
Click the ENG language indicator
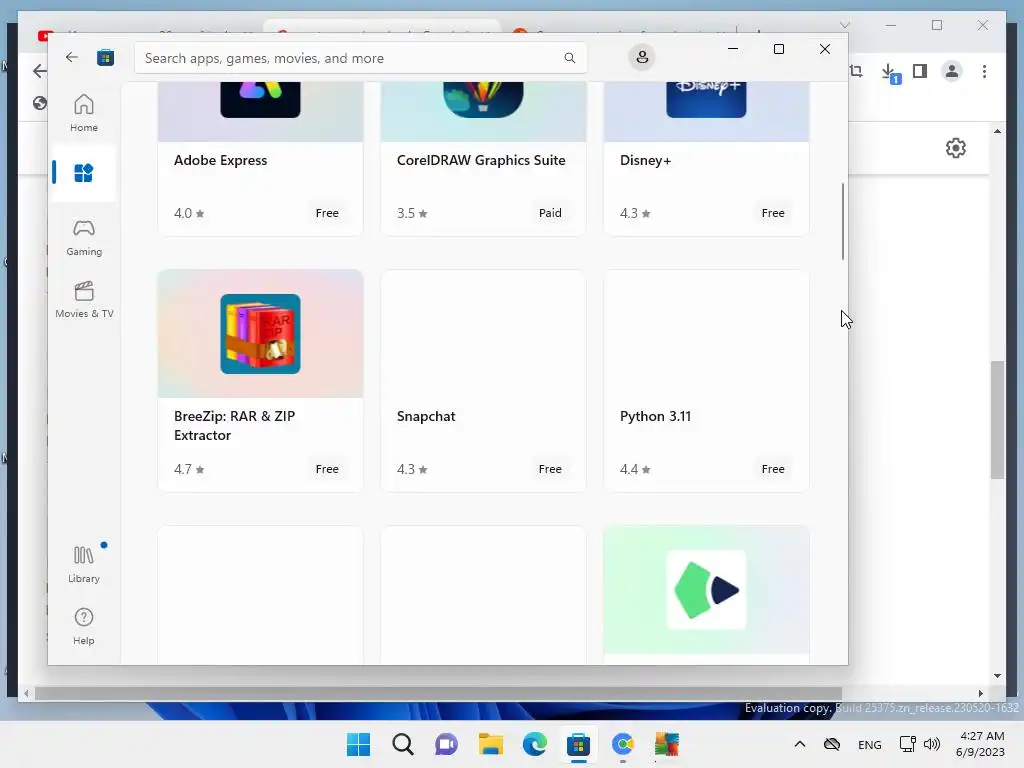(x=869, y=744)
